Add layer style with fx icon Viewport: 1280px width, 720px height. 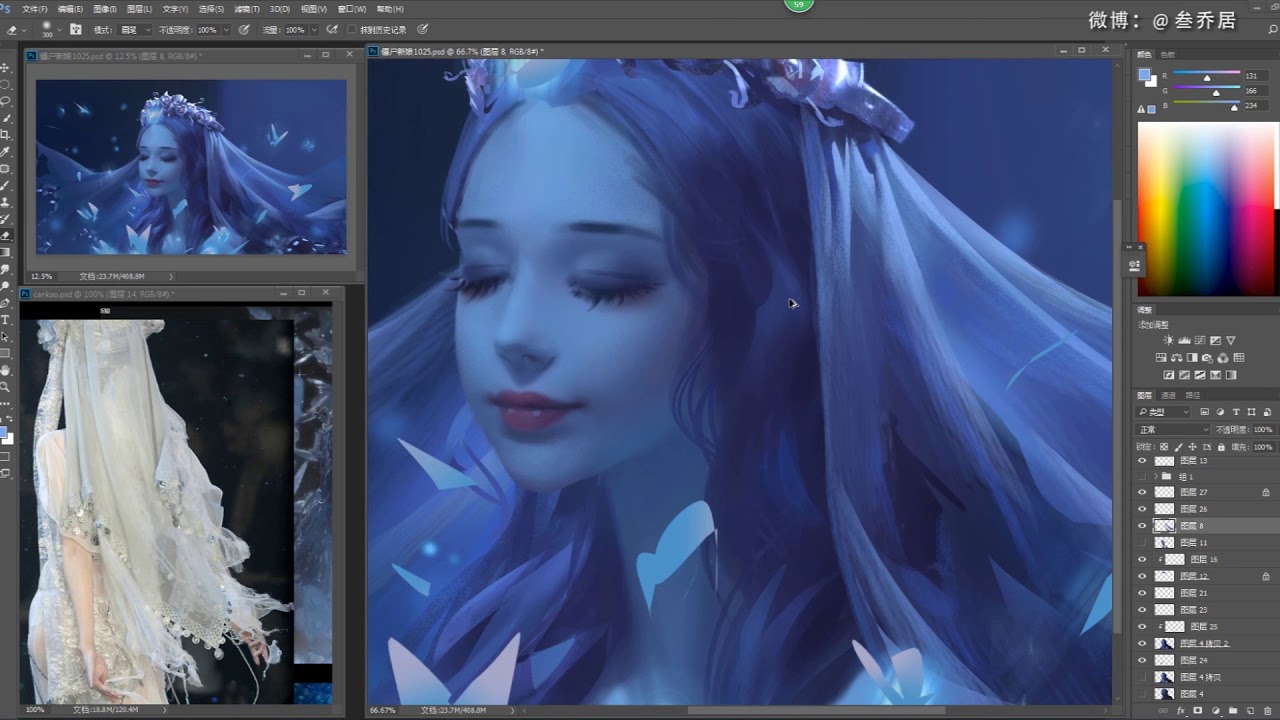[1181, 711]
